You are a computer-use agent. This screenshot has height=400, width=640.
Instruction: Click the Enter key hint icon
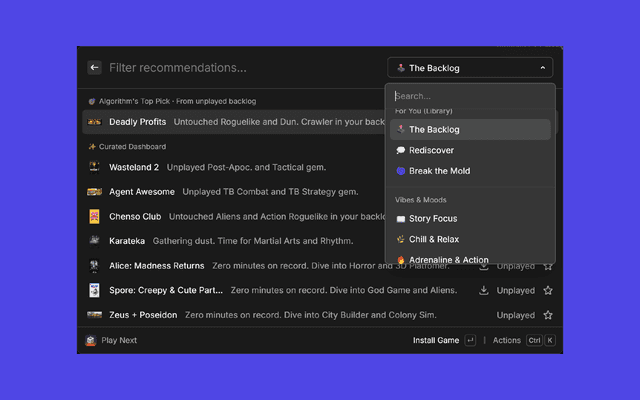pos(470,340)
